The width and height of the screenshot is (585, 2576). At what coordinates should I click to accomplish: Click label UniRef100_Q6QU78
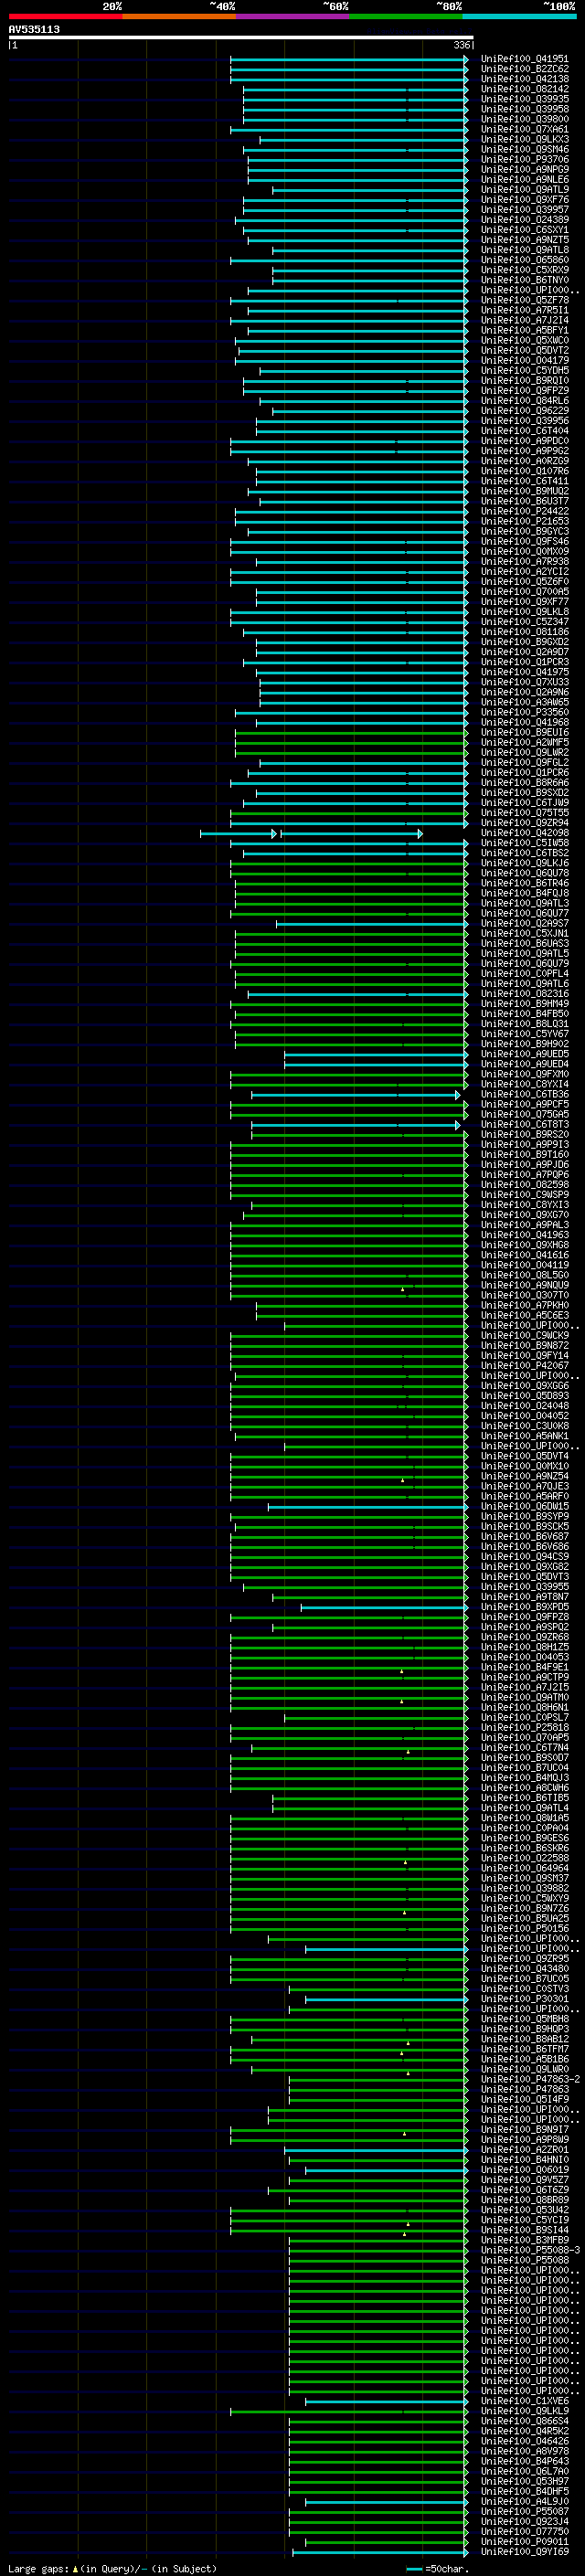524,873
